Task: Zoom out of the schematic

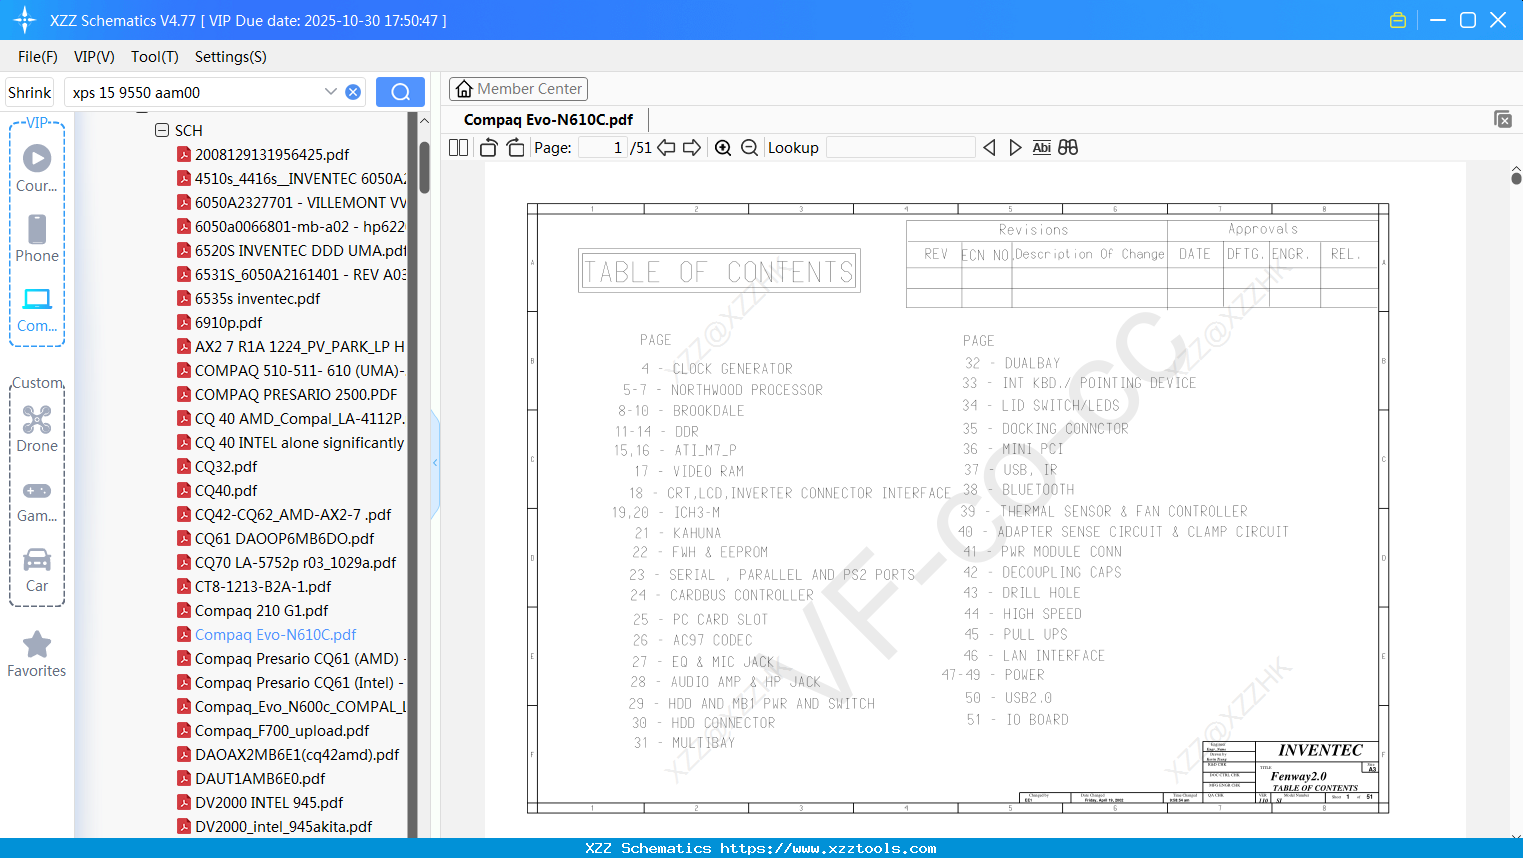Action: tap(749, 148)
